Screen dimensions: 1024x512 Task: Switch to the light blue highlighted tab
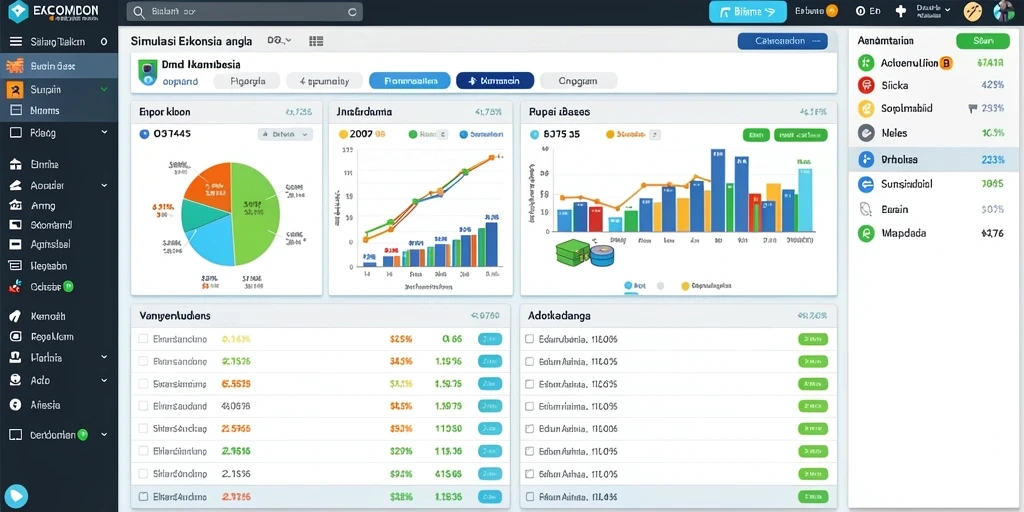pyautogui.click(x=409, y=80)
